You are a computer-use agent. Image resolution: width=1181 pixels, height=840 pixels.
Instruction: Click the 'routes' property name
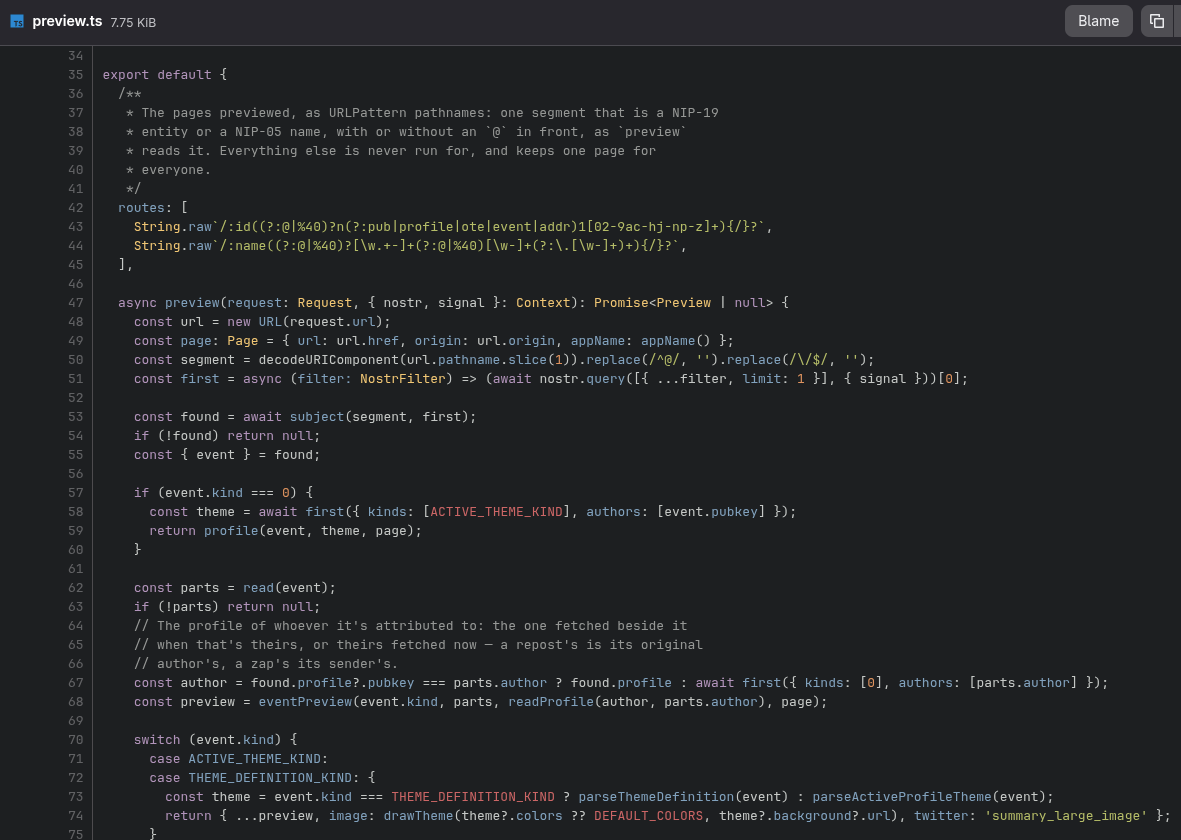(x=142, y=207)
